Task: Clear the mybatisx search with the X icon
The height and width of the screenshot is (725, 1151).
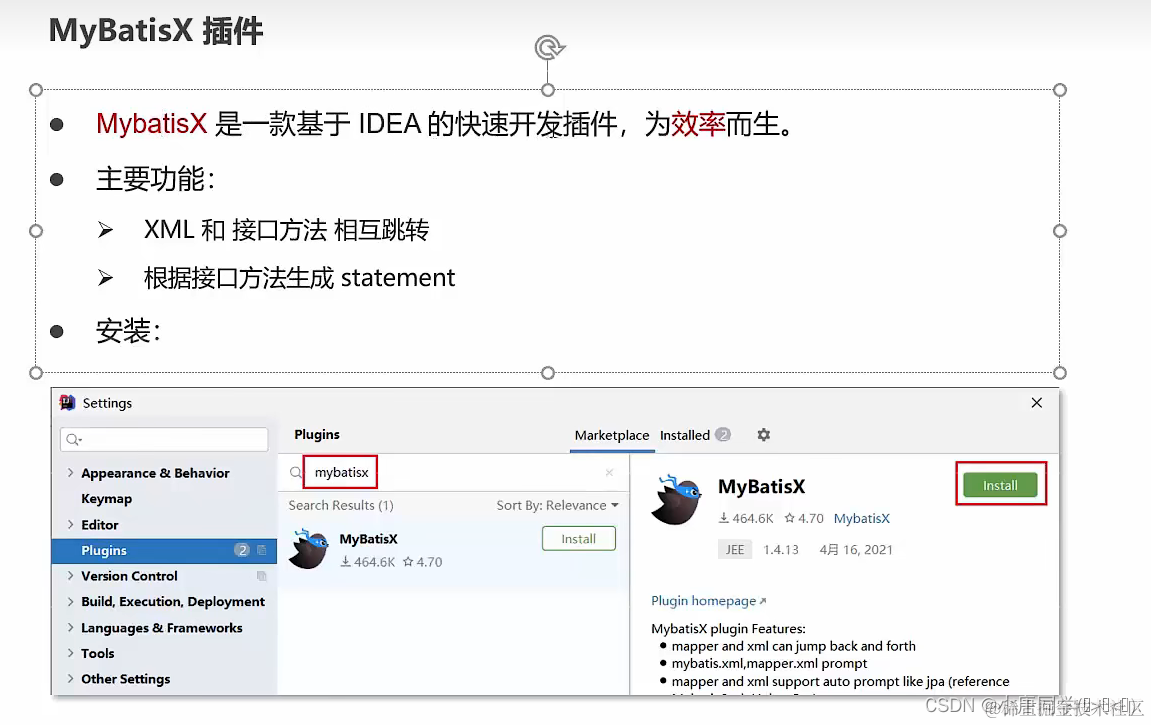Action: click(x=609, y=473)
